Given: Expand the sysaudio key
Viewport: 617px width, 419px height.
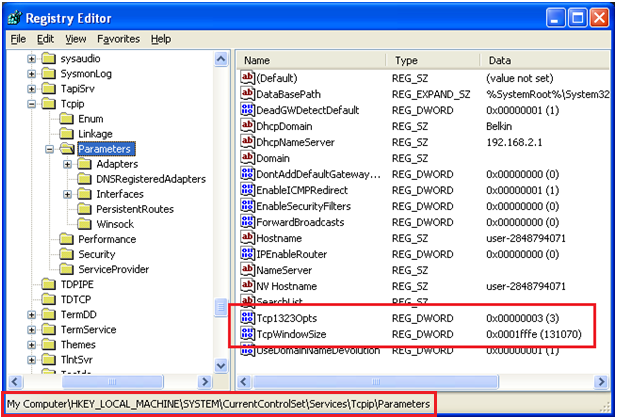Looking at the screenshot, I should [x=31, y=59].
